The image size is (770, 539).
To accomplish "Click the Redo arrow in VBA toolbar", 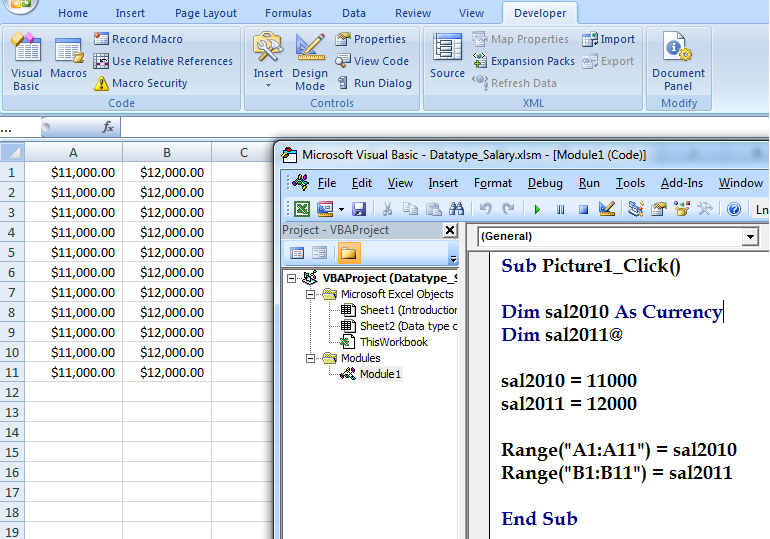I will click(508, 209).
